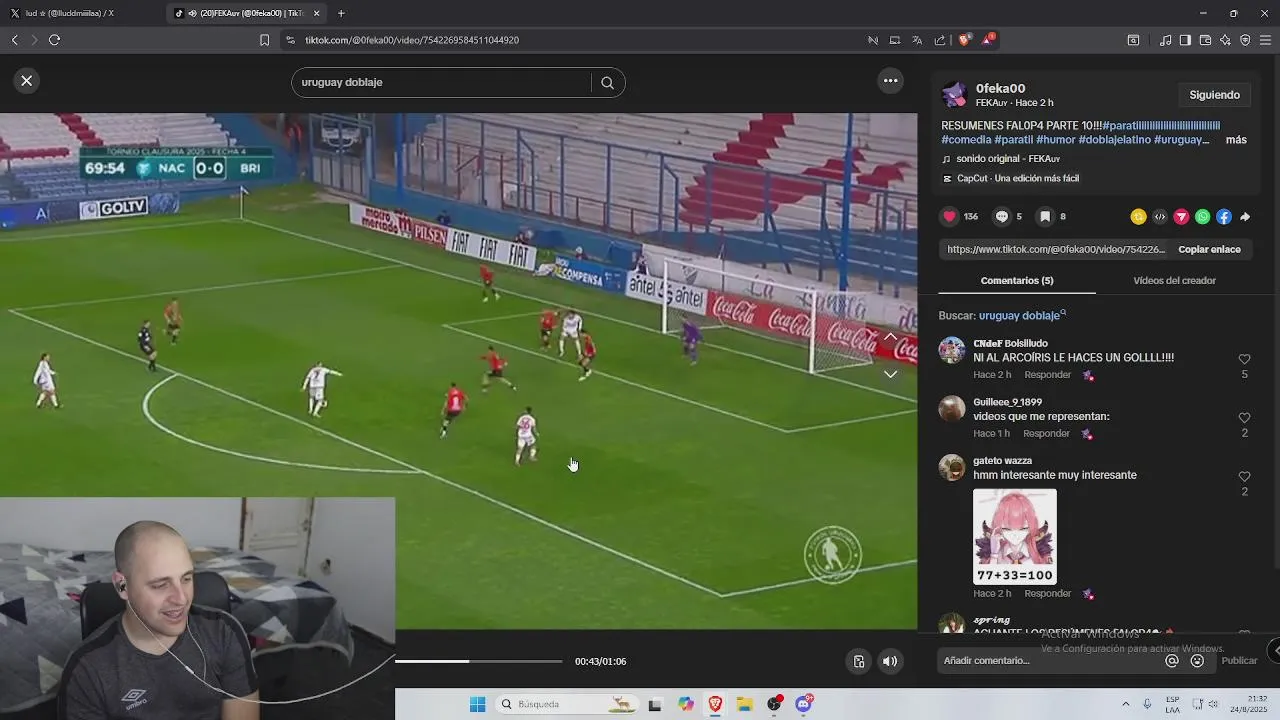Open Brave Shields lion icon
Screen dimensions: 1280x720
964,40
